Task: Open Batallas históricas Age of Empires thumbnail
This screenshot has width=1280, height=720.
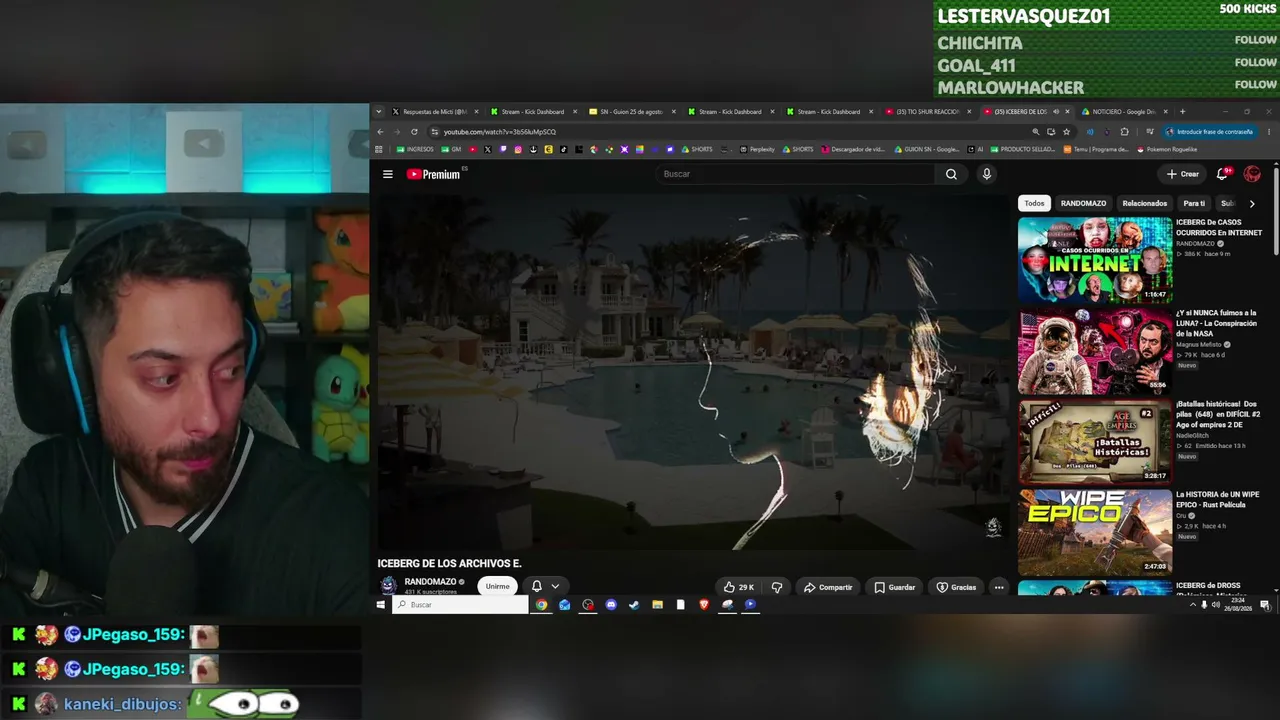Action: [1095, 442]
